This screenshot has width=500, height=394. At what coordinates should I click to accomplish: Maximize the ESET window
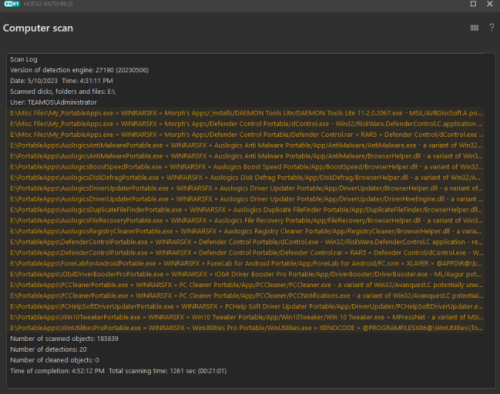473,4
